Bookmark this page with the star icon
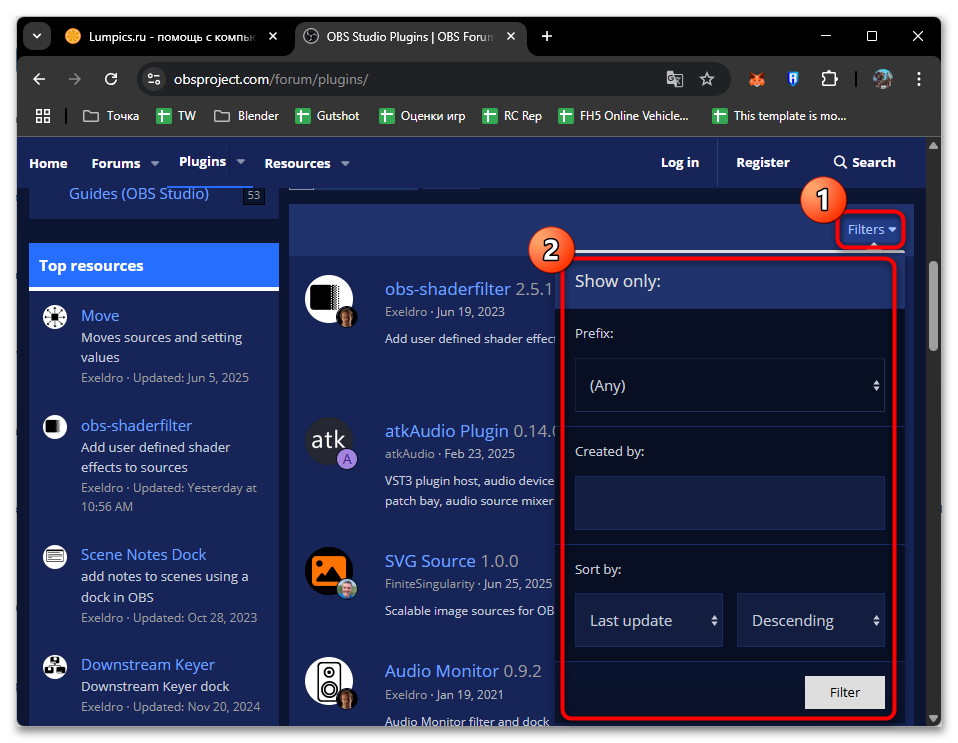Screen dimensions: 958x743 click(x=707, y=79)
